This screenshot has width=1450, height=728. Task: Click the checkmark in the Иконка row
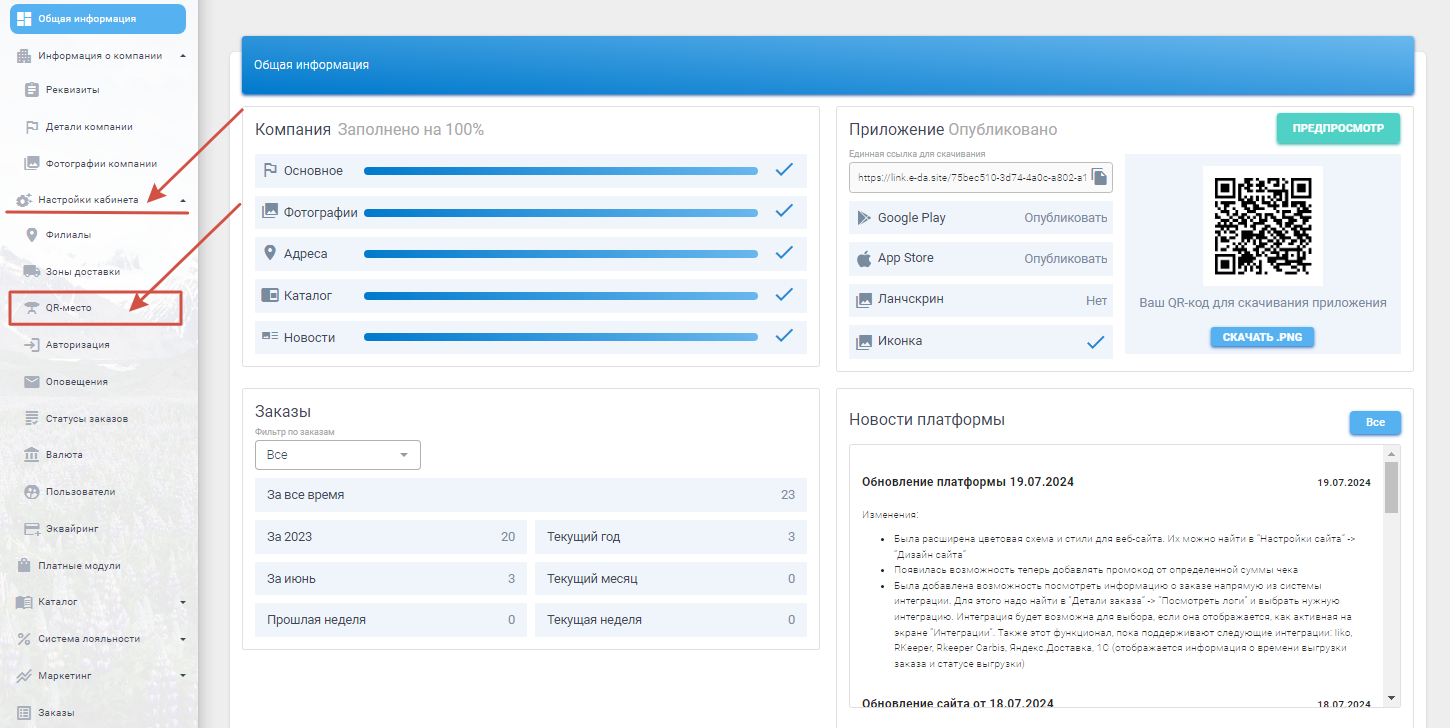1096,341
